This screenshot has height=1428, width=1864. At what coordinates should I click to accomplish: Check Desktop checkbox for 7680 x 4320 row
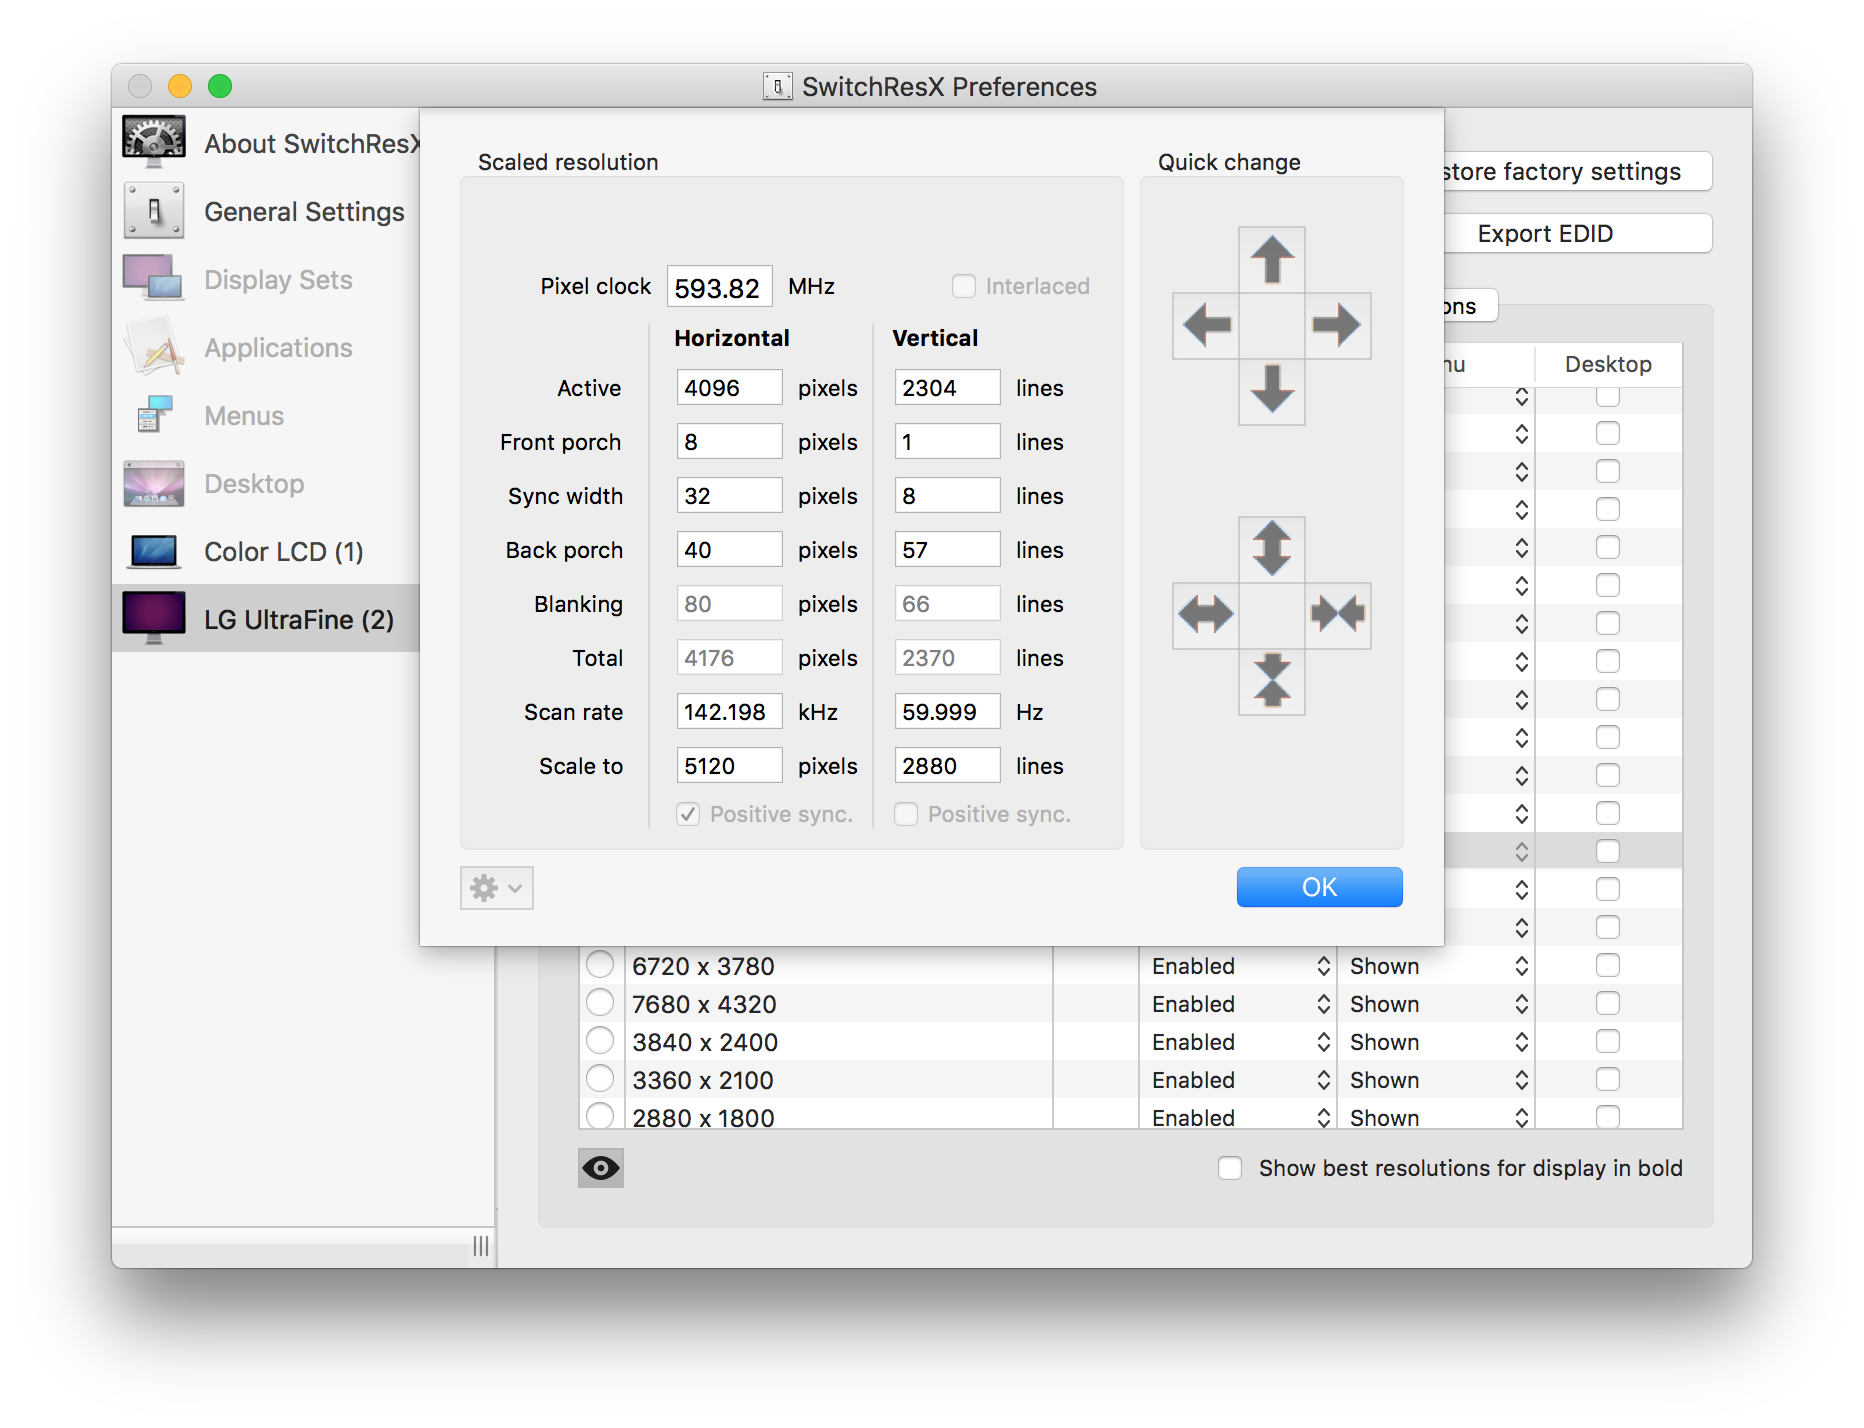1608,1003
